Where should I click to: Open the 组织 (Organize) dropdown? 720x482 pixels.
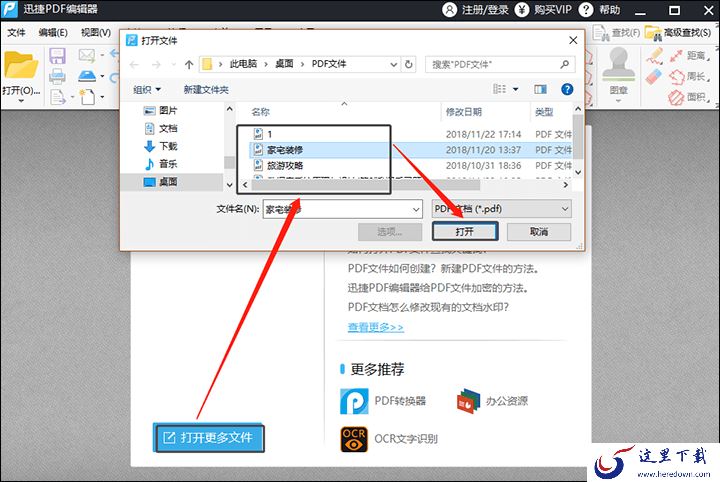147,90
